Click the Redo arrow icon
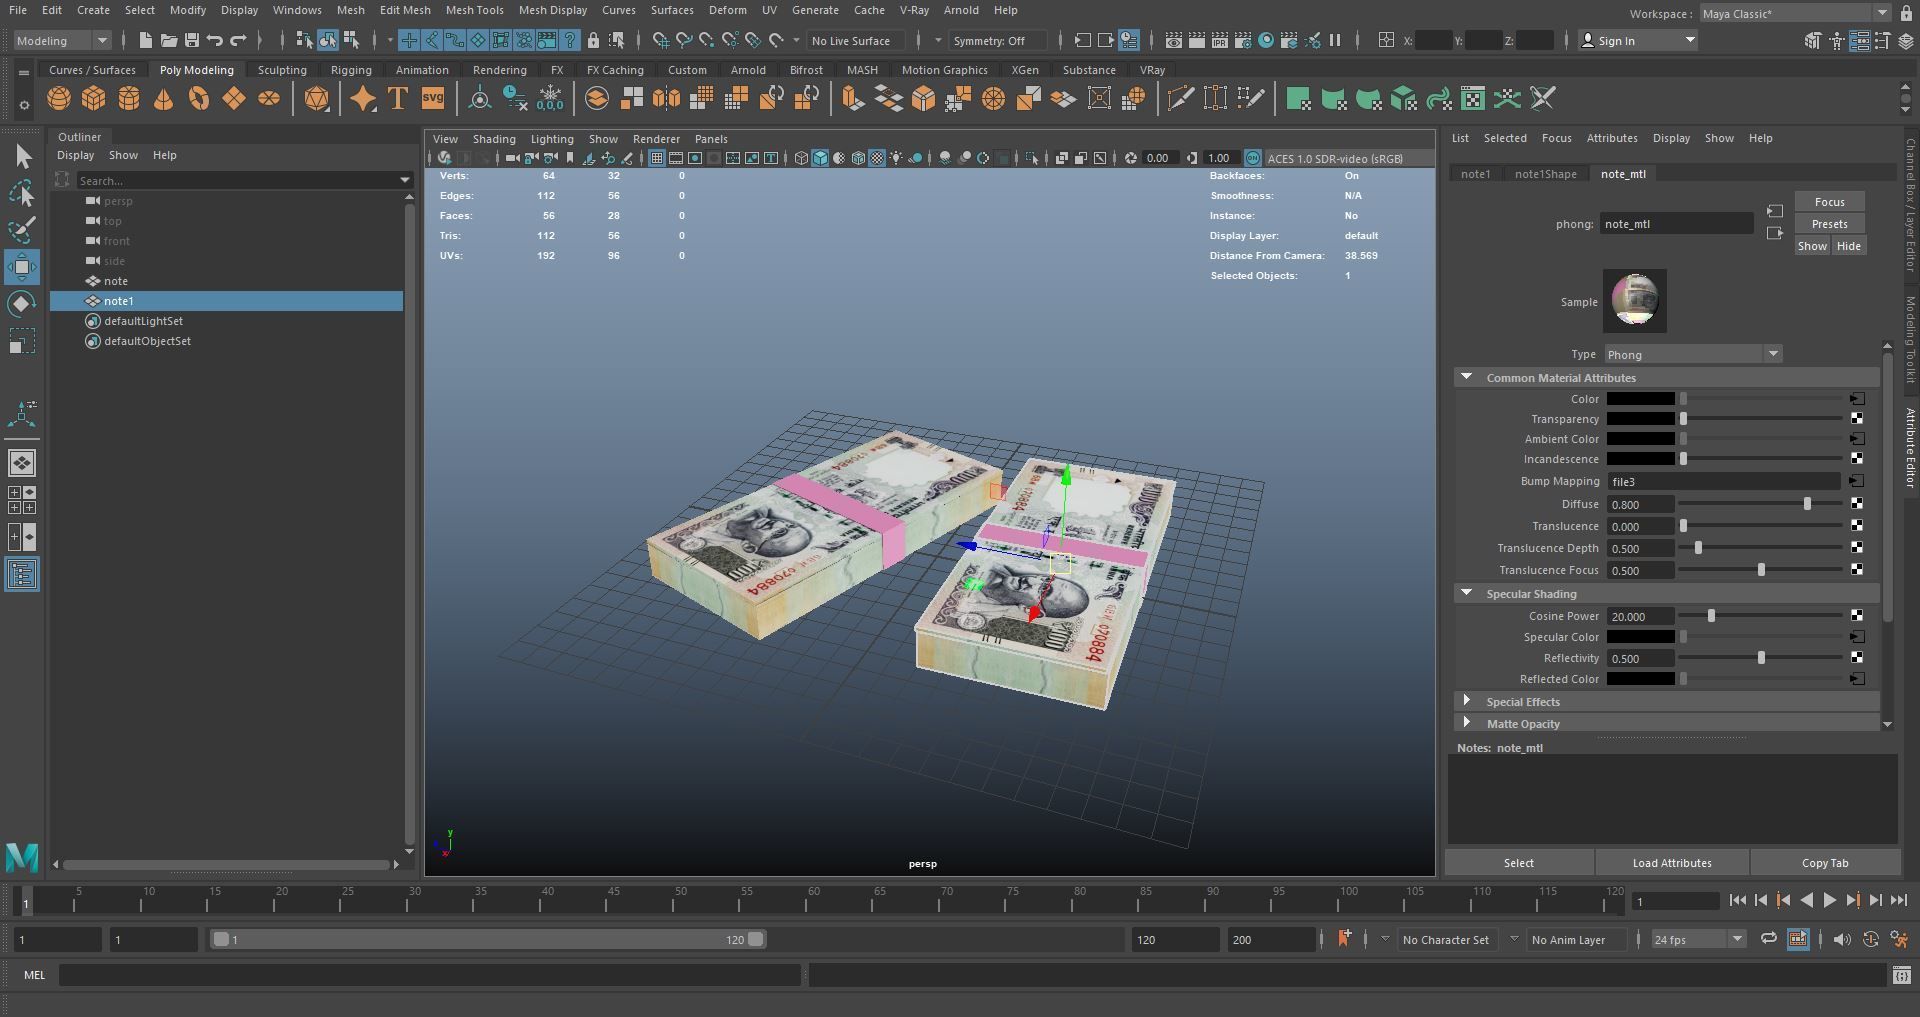 click(x=238, y=40)
